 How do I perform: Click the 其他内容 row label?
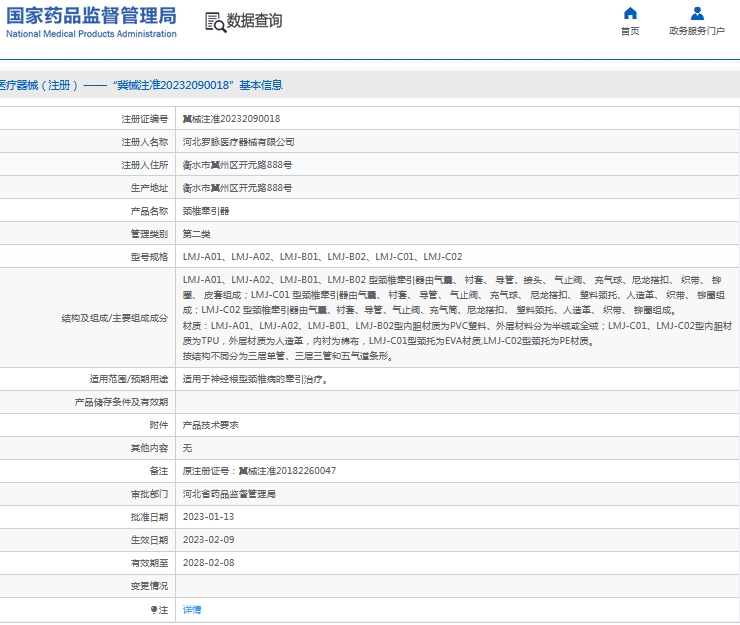tap(149, 448)
